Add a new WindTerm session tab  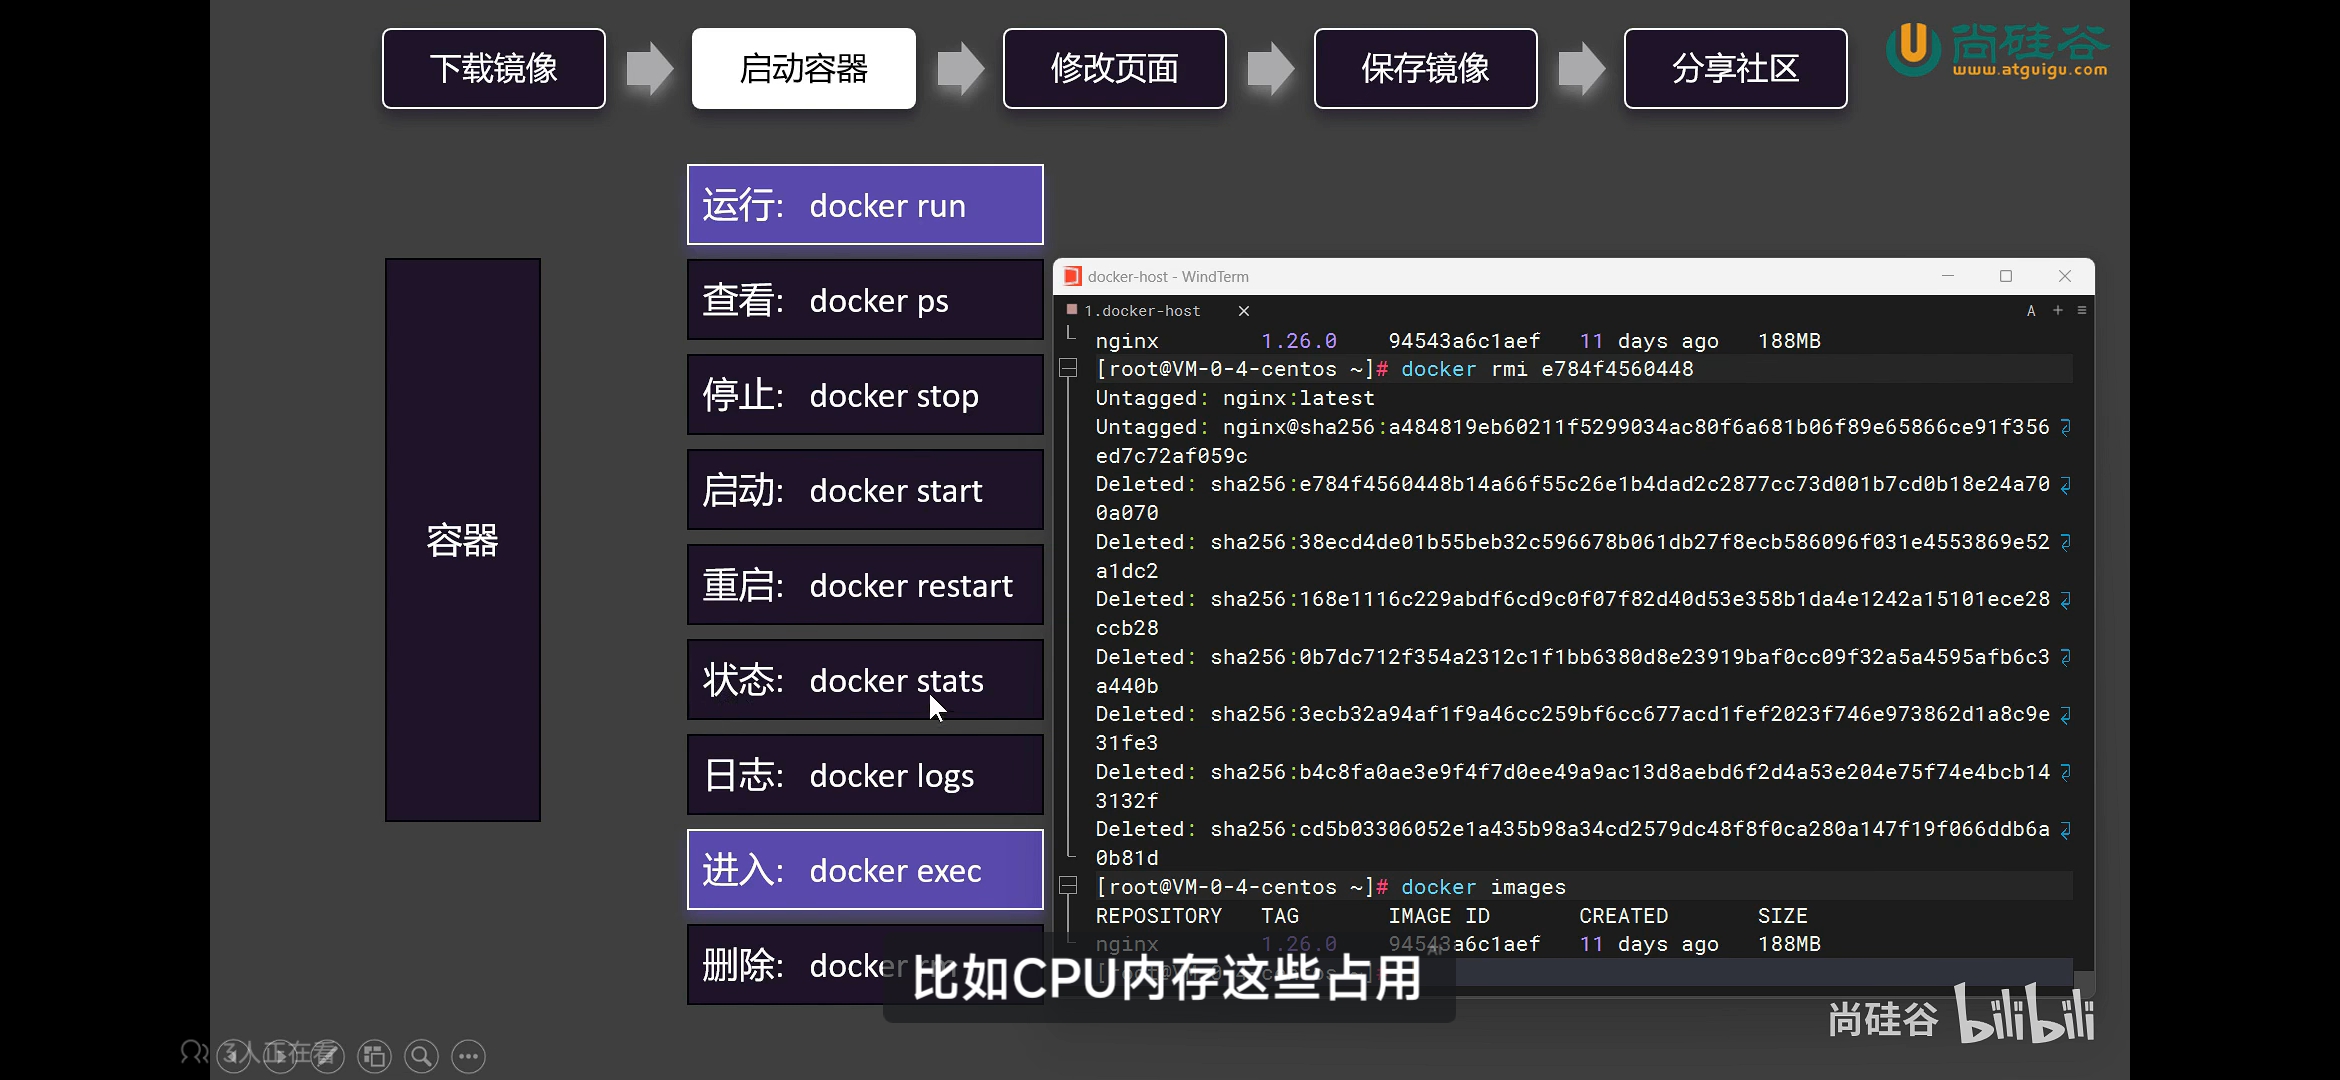2058,311
